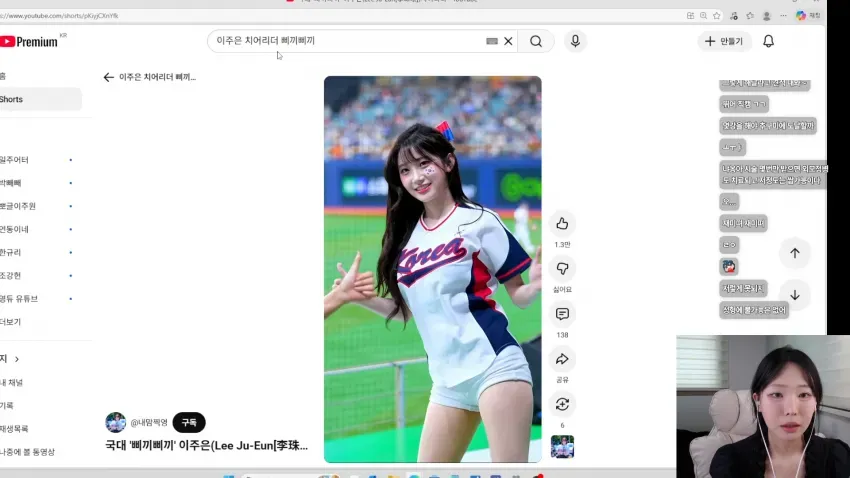Click the short title starting 국대
The width and height of the screenshot is (850, 478).
(x=207, y=445)
